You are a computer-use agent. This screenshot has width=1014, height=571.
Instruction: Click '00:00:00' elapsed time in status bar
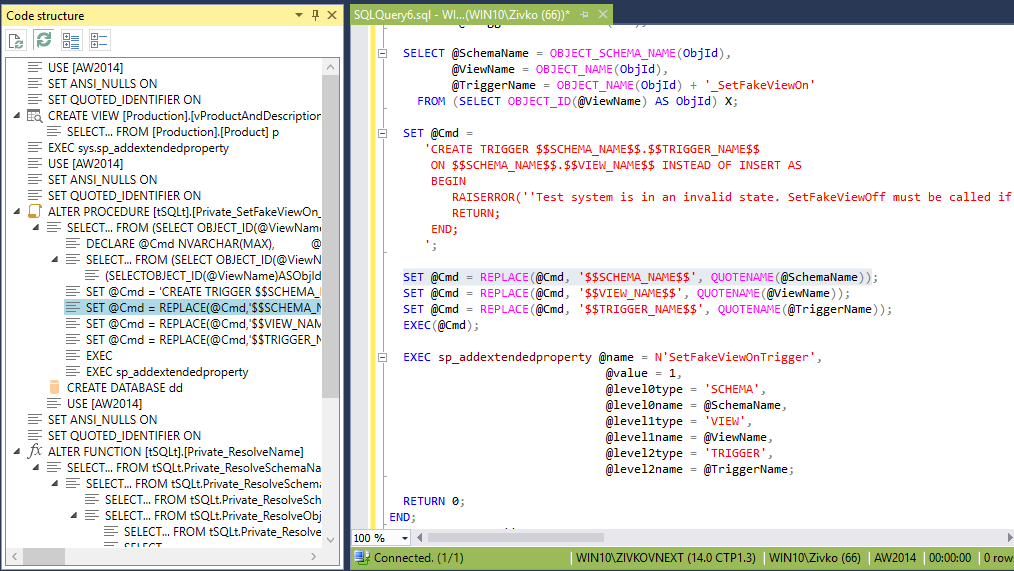point(950,557)
